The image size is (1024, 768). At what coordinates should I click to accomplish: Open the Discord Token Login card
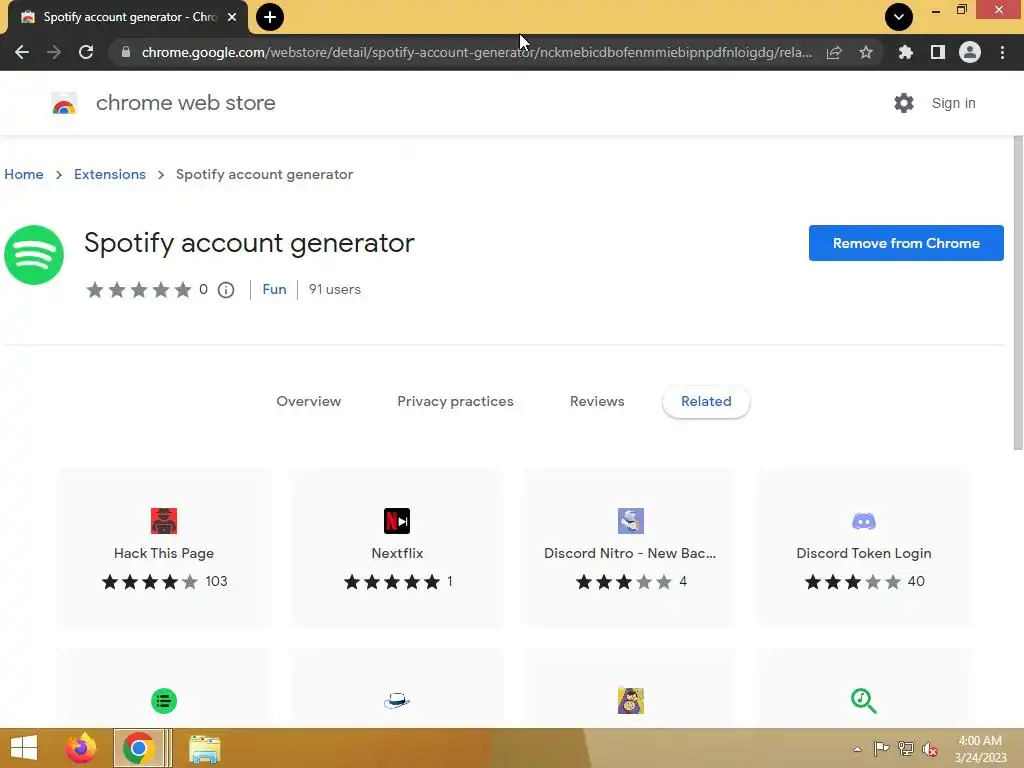point(863,548)
